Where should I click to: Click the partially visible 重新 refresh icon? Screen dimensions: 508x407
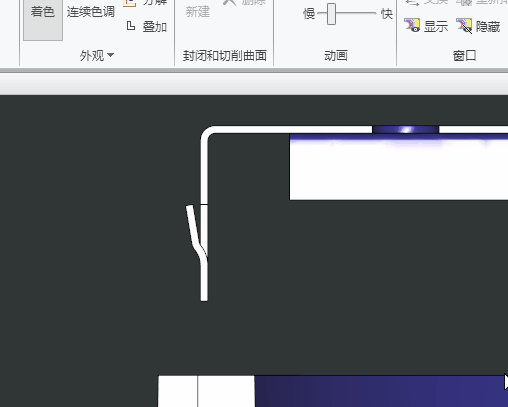click(x=464, y=2)
